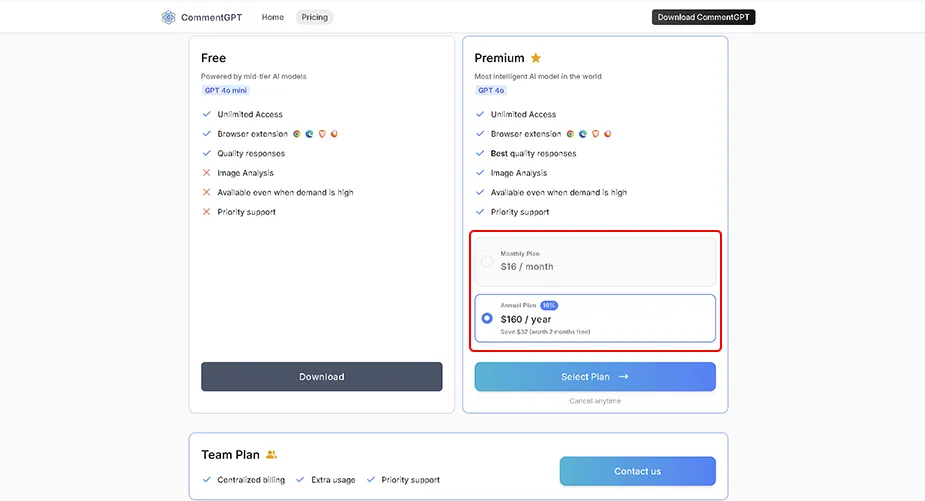Click the Contact us button
This screenshot has width=925, height=501.
pos(638,471)
